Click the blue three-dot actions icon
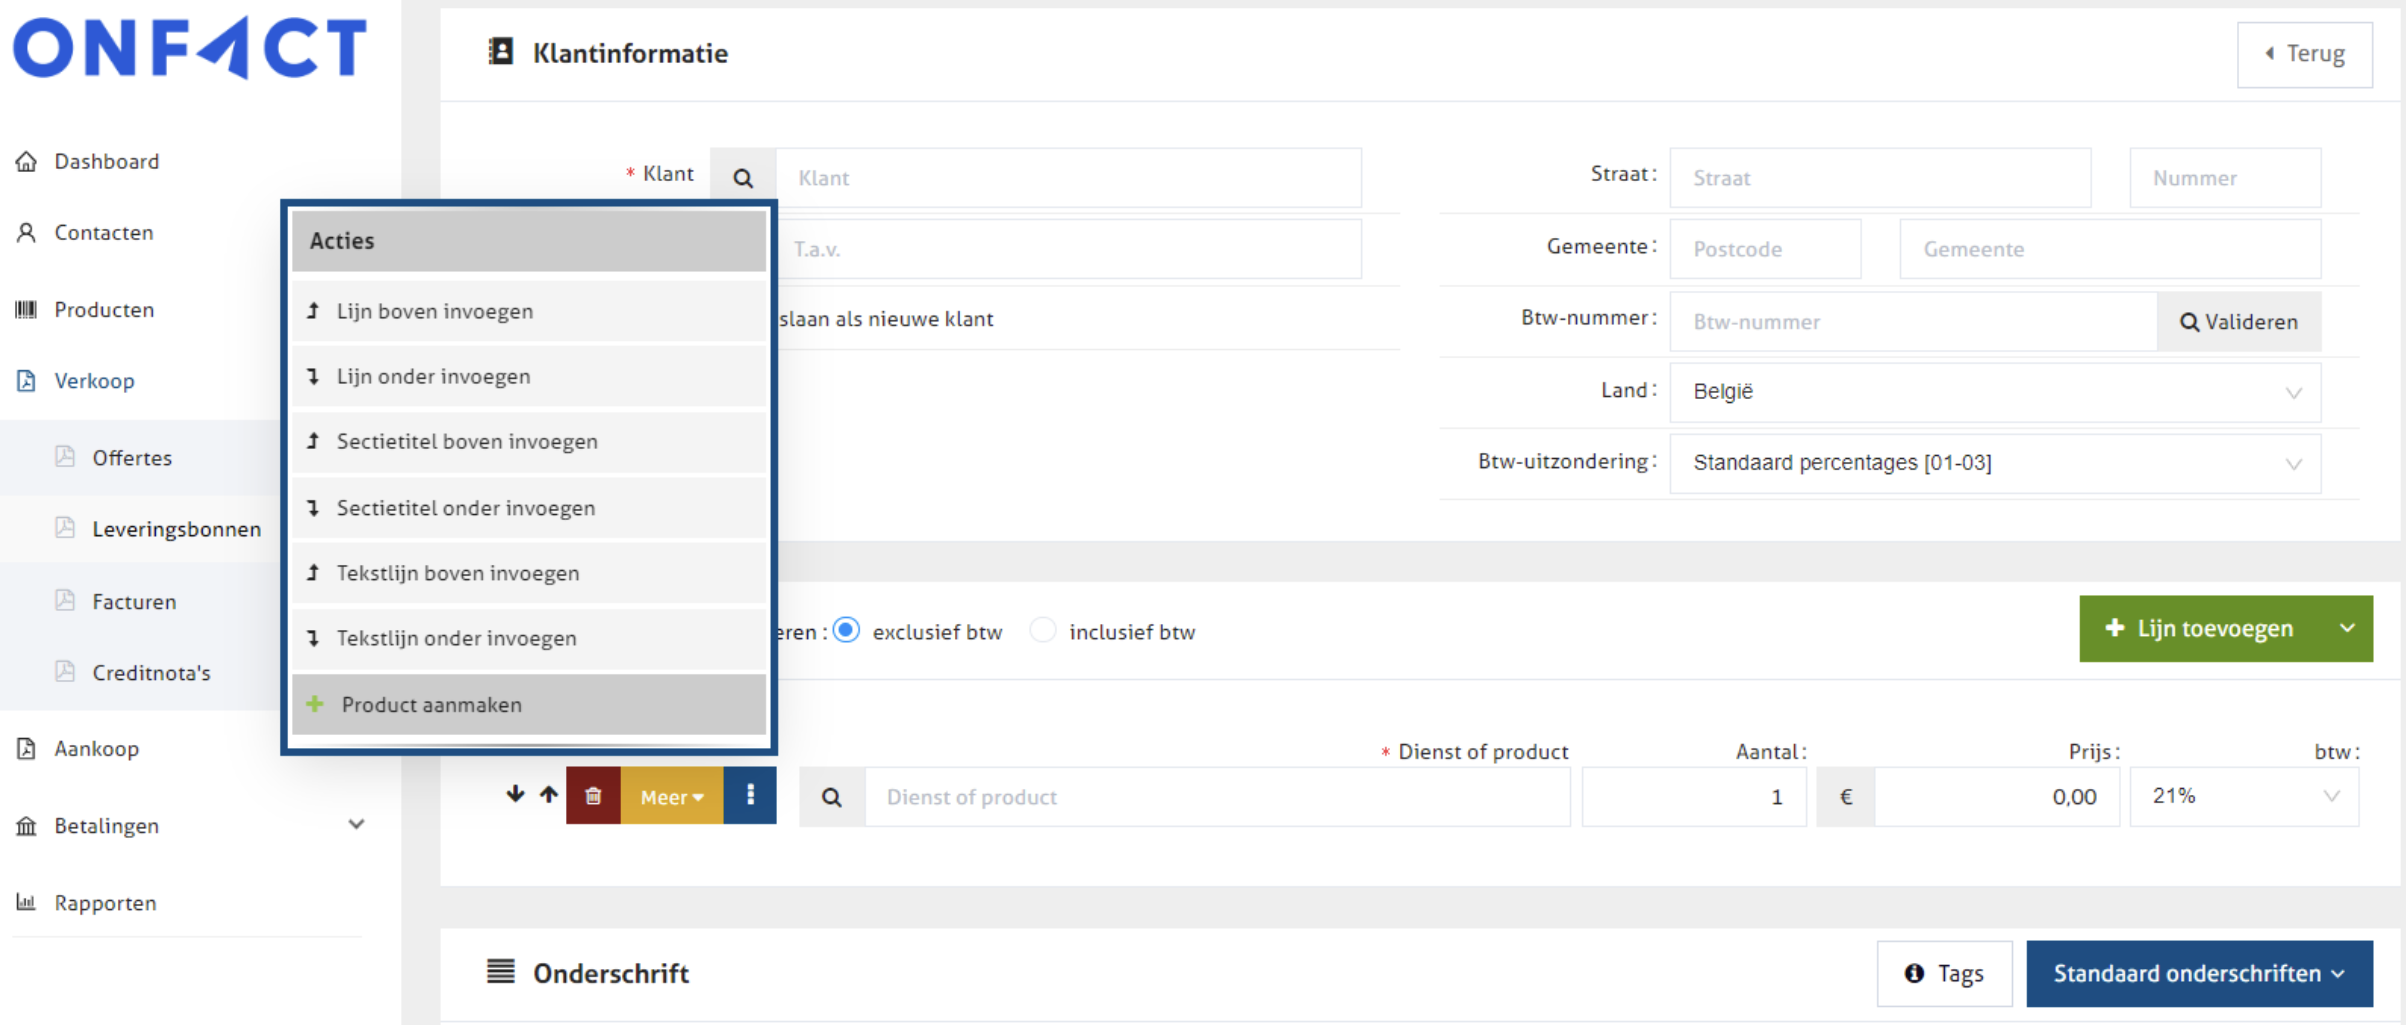 click(750, 796)
